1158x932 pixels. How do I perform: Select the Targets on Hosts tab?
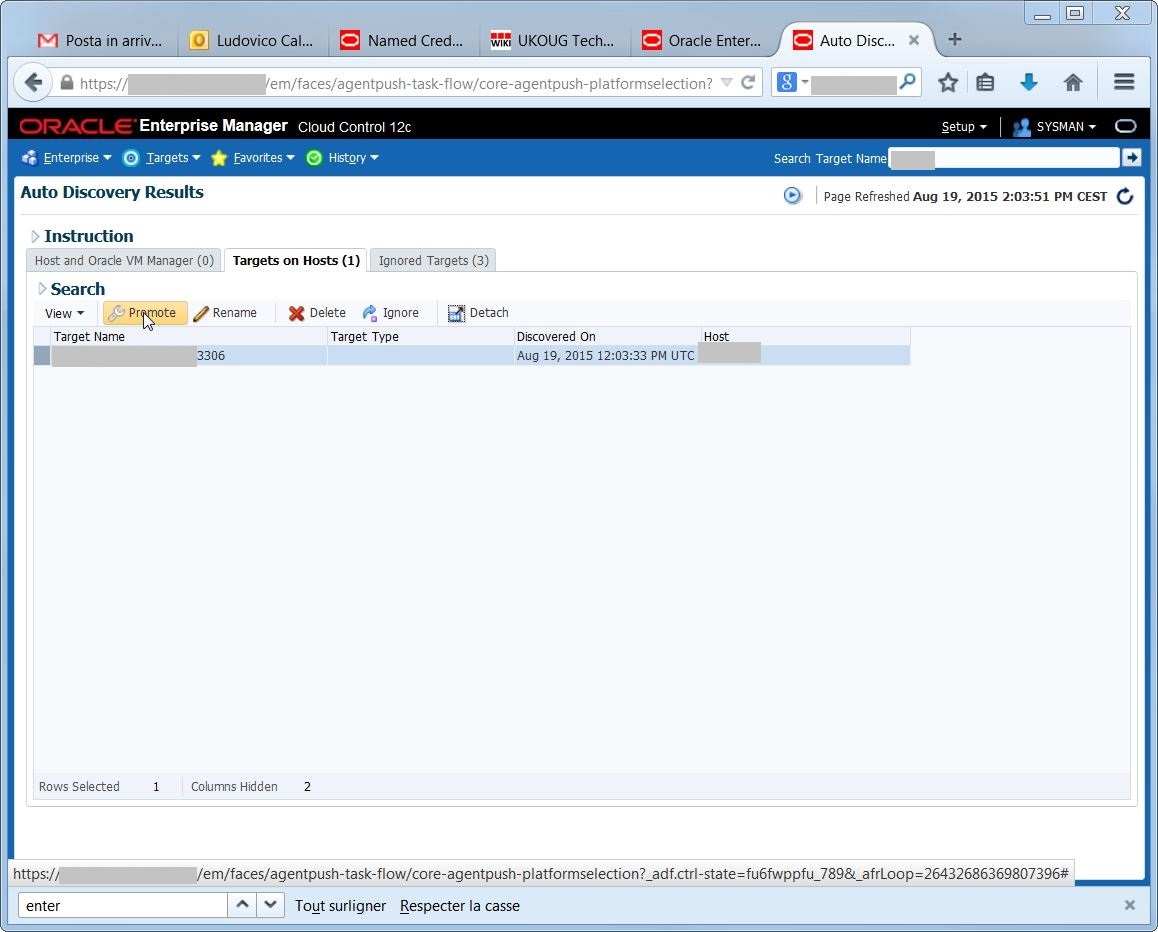296,260
